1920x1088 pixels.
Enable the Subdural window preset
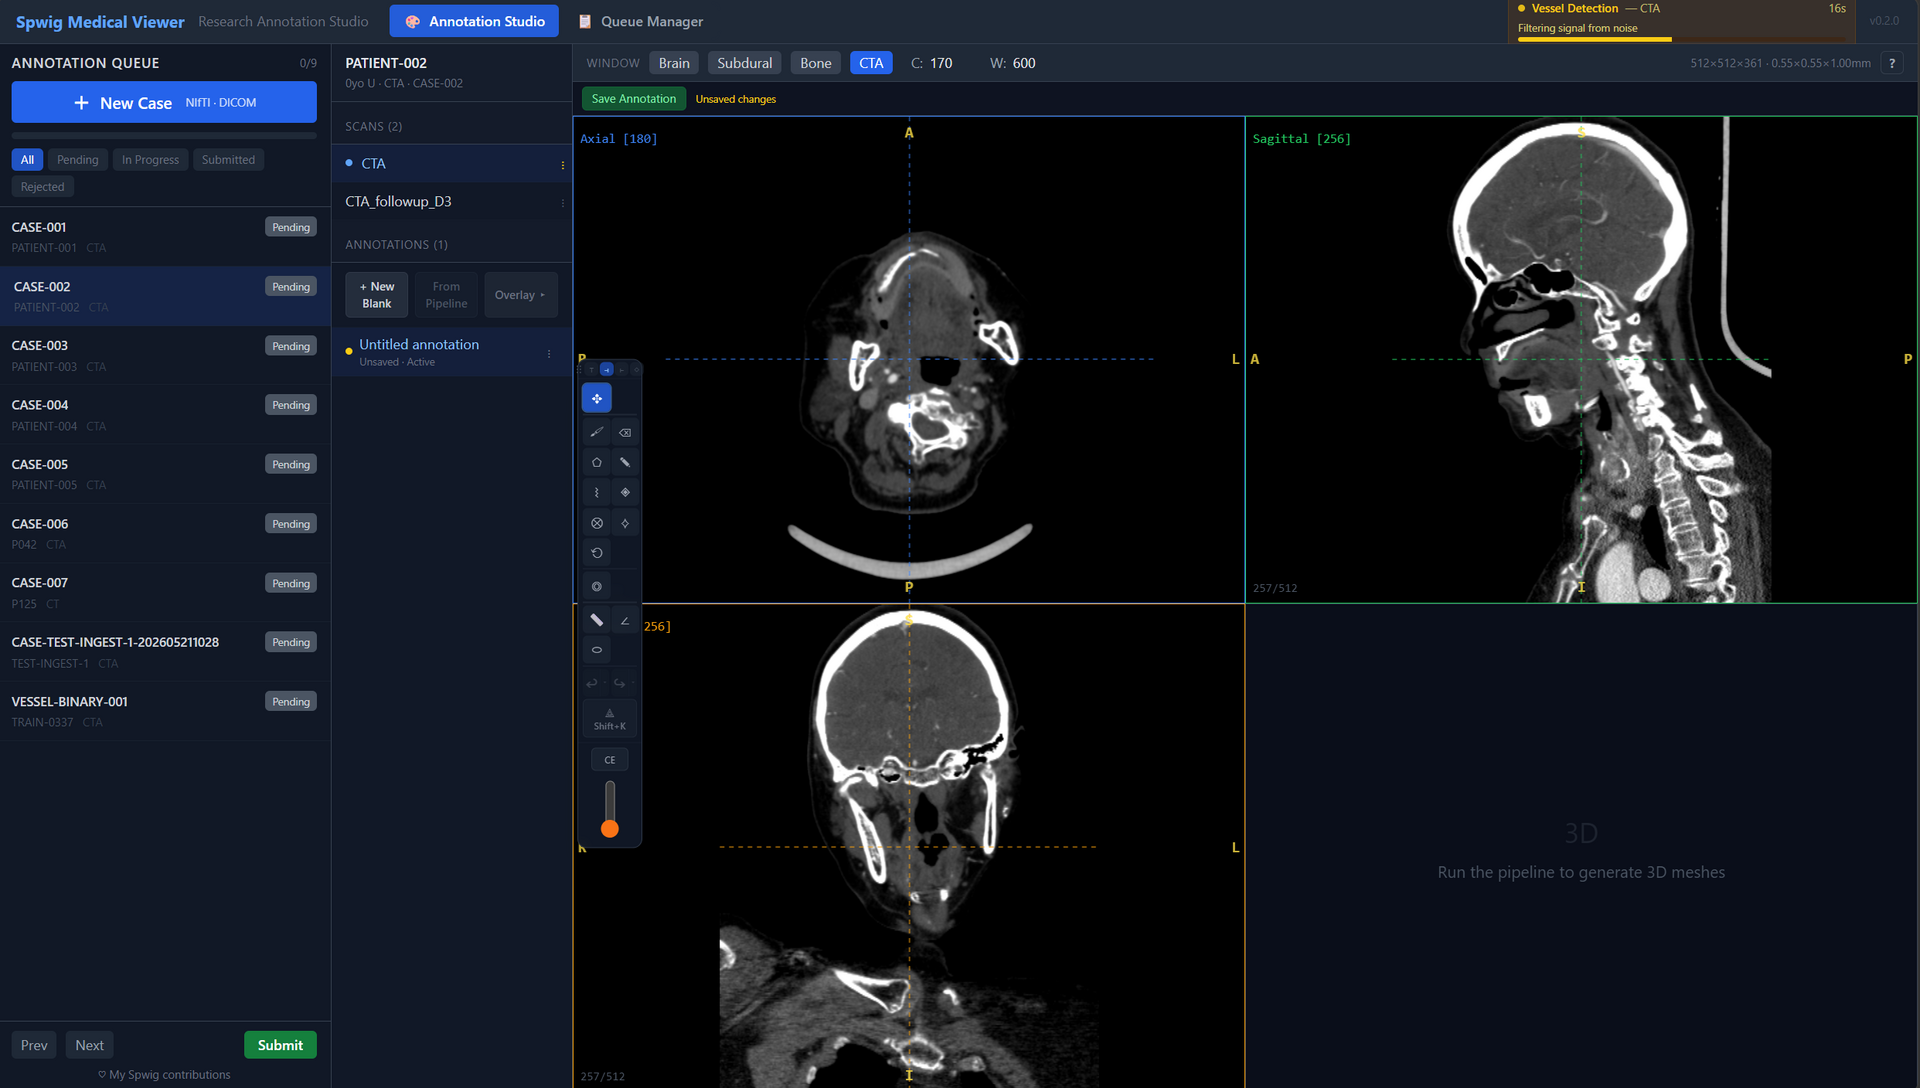[745, 63]
